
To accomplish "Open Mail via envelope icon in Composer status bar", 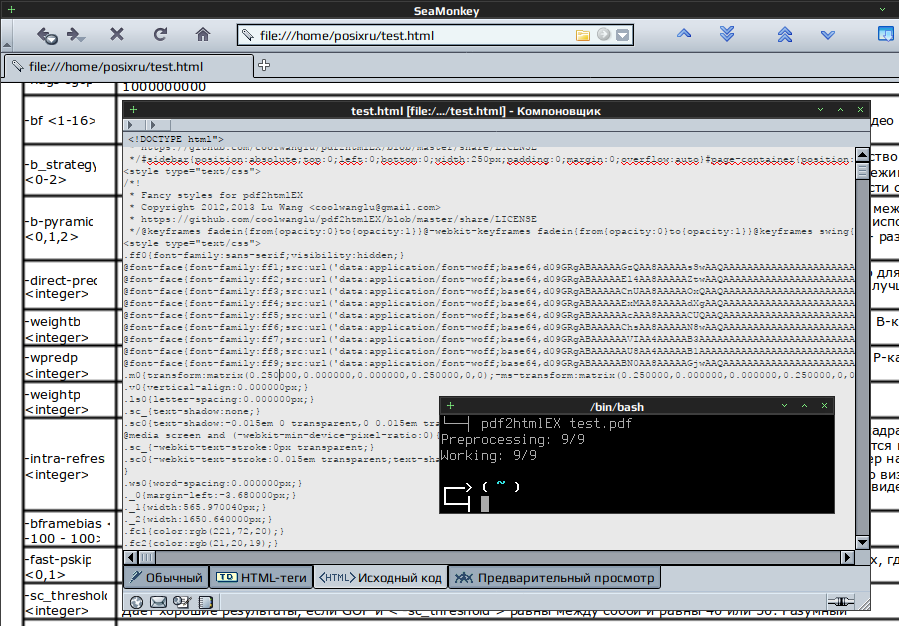I will pyautogui.click(x=158, y=602).
